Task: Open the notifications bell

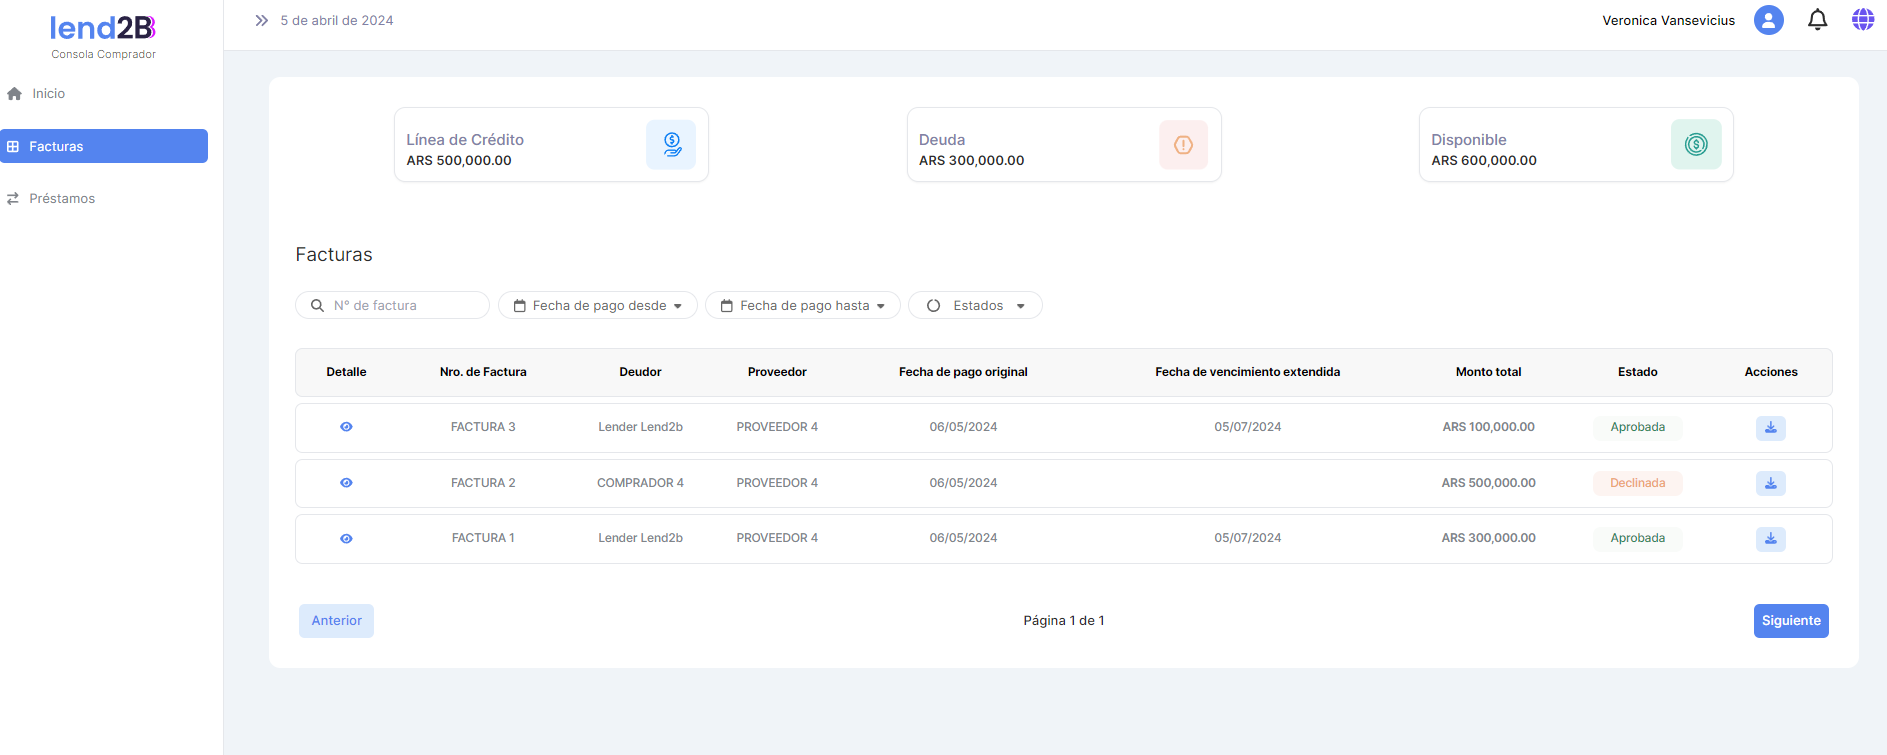Action: [x=1817, y=20]
